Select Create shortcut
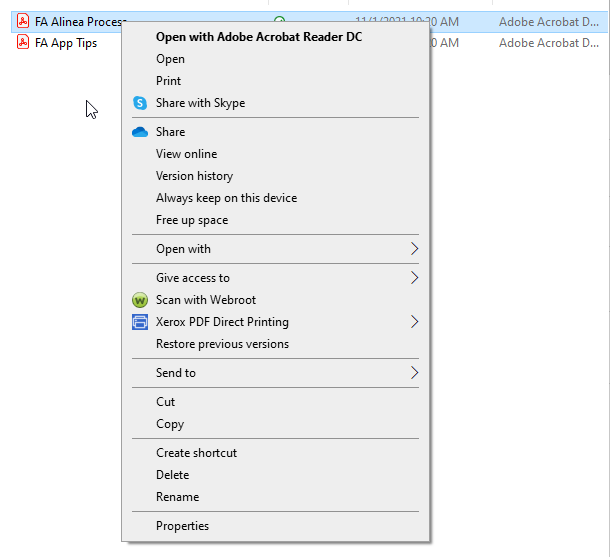The image size is (610, 557). 275,453
